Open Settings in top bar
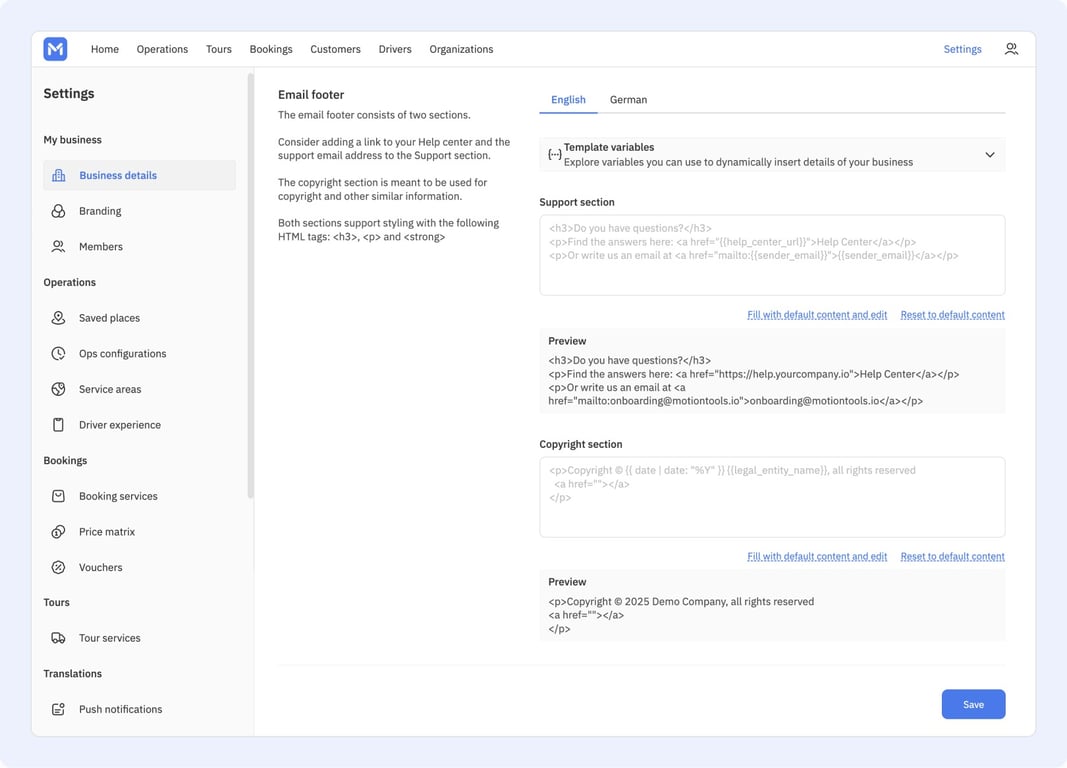1067x768 pixels. [962, 49]
